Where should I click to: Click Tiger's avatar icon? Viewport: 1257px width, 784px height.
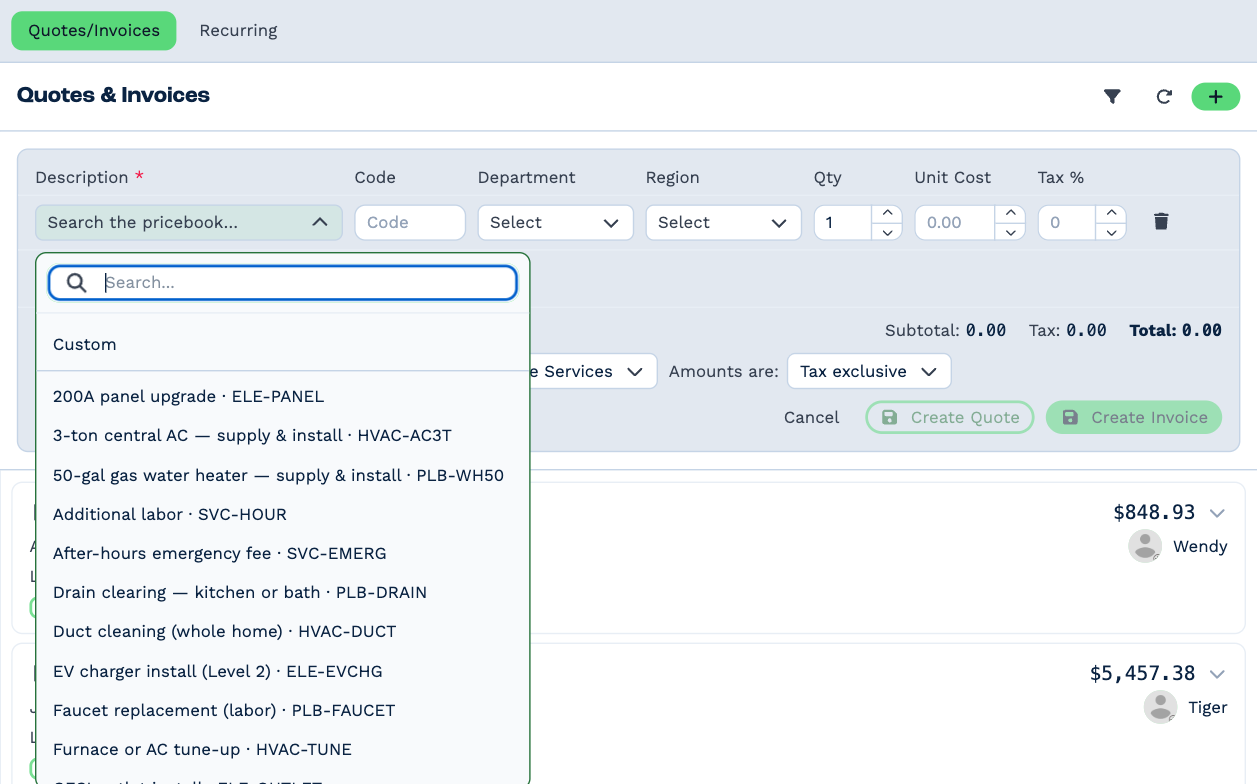[x=1160, y=707]
